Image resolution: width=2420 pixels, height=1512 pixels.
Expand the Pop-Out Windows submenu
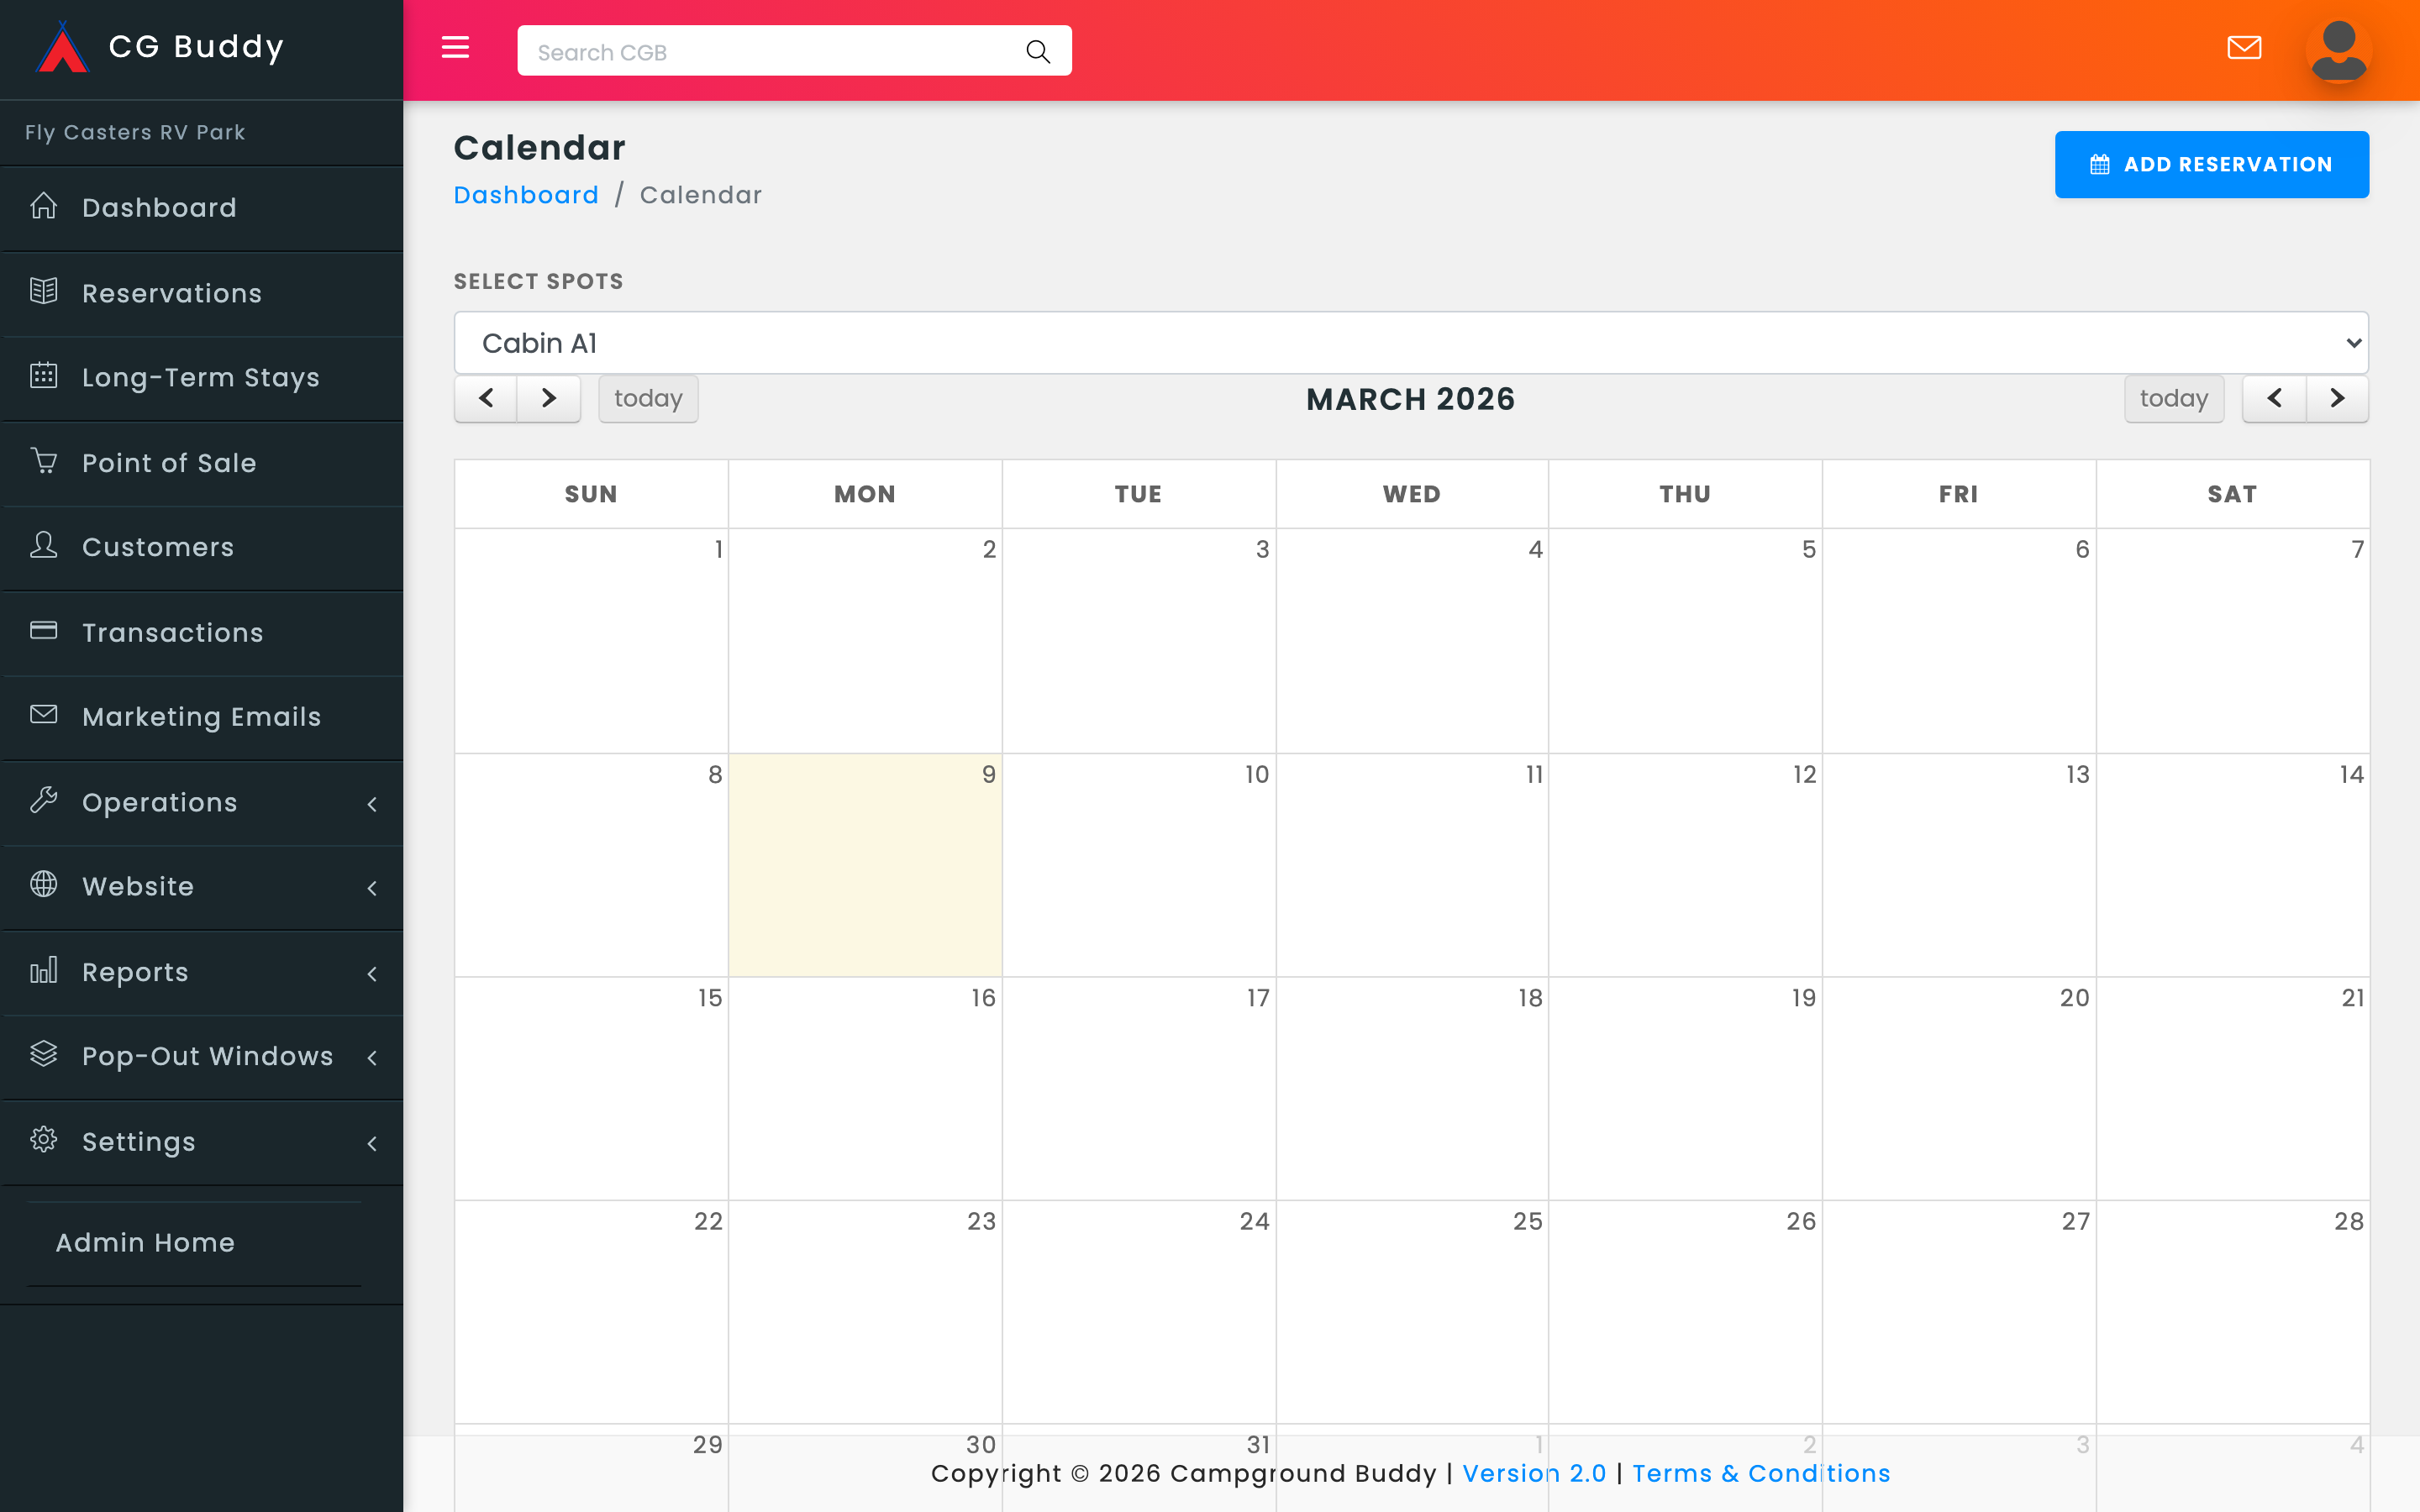tap(373, 1057)
